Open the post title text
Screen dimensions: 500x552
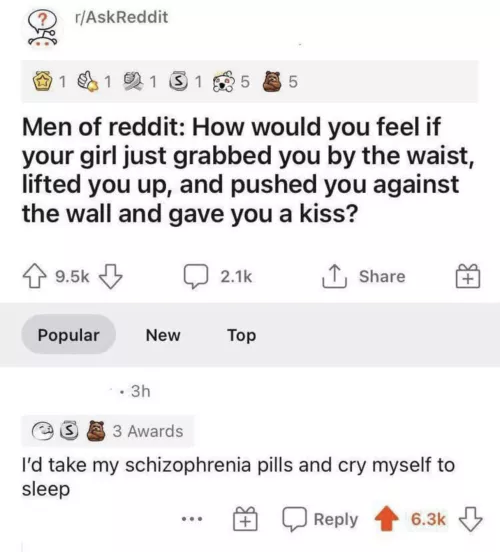pos(248,170)
